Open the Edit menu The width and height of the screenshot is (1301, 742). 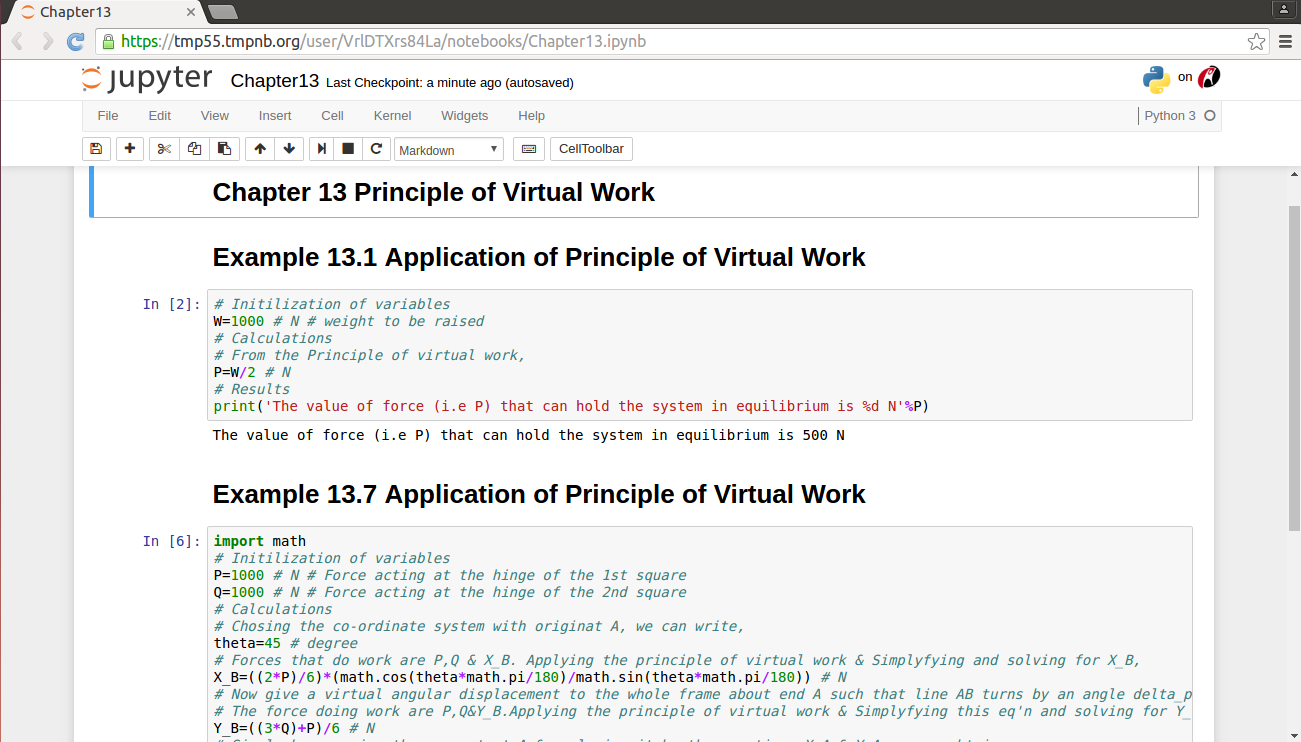(x=160, y=116)
